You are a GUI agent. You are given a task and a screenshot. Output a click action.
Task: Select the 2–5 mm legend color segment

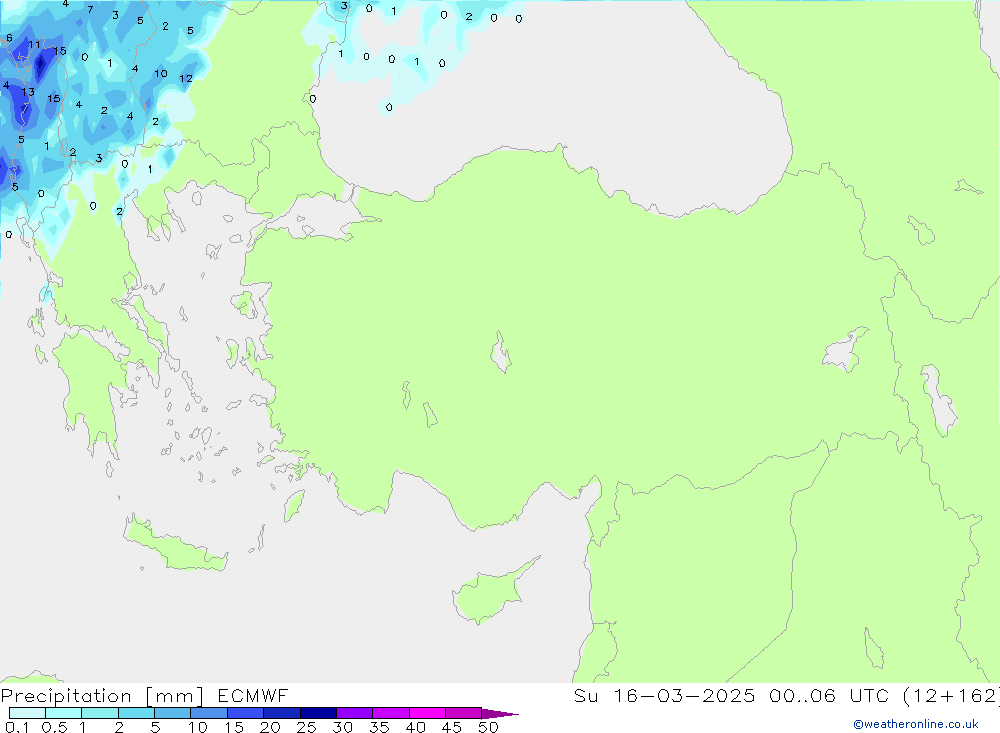click(x=136, y=713)
